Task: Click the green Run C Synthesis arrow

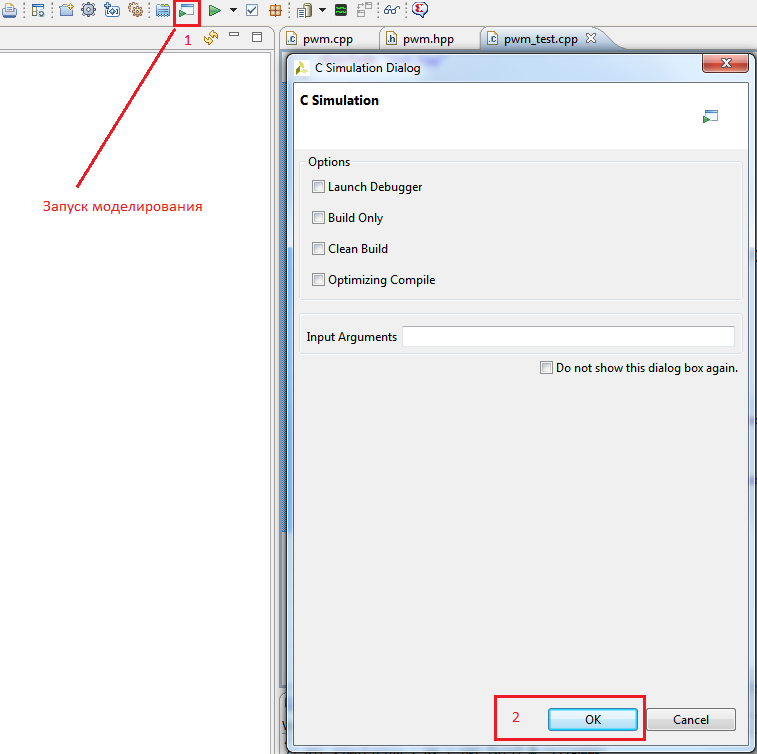Action: coord(214,11)
